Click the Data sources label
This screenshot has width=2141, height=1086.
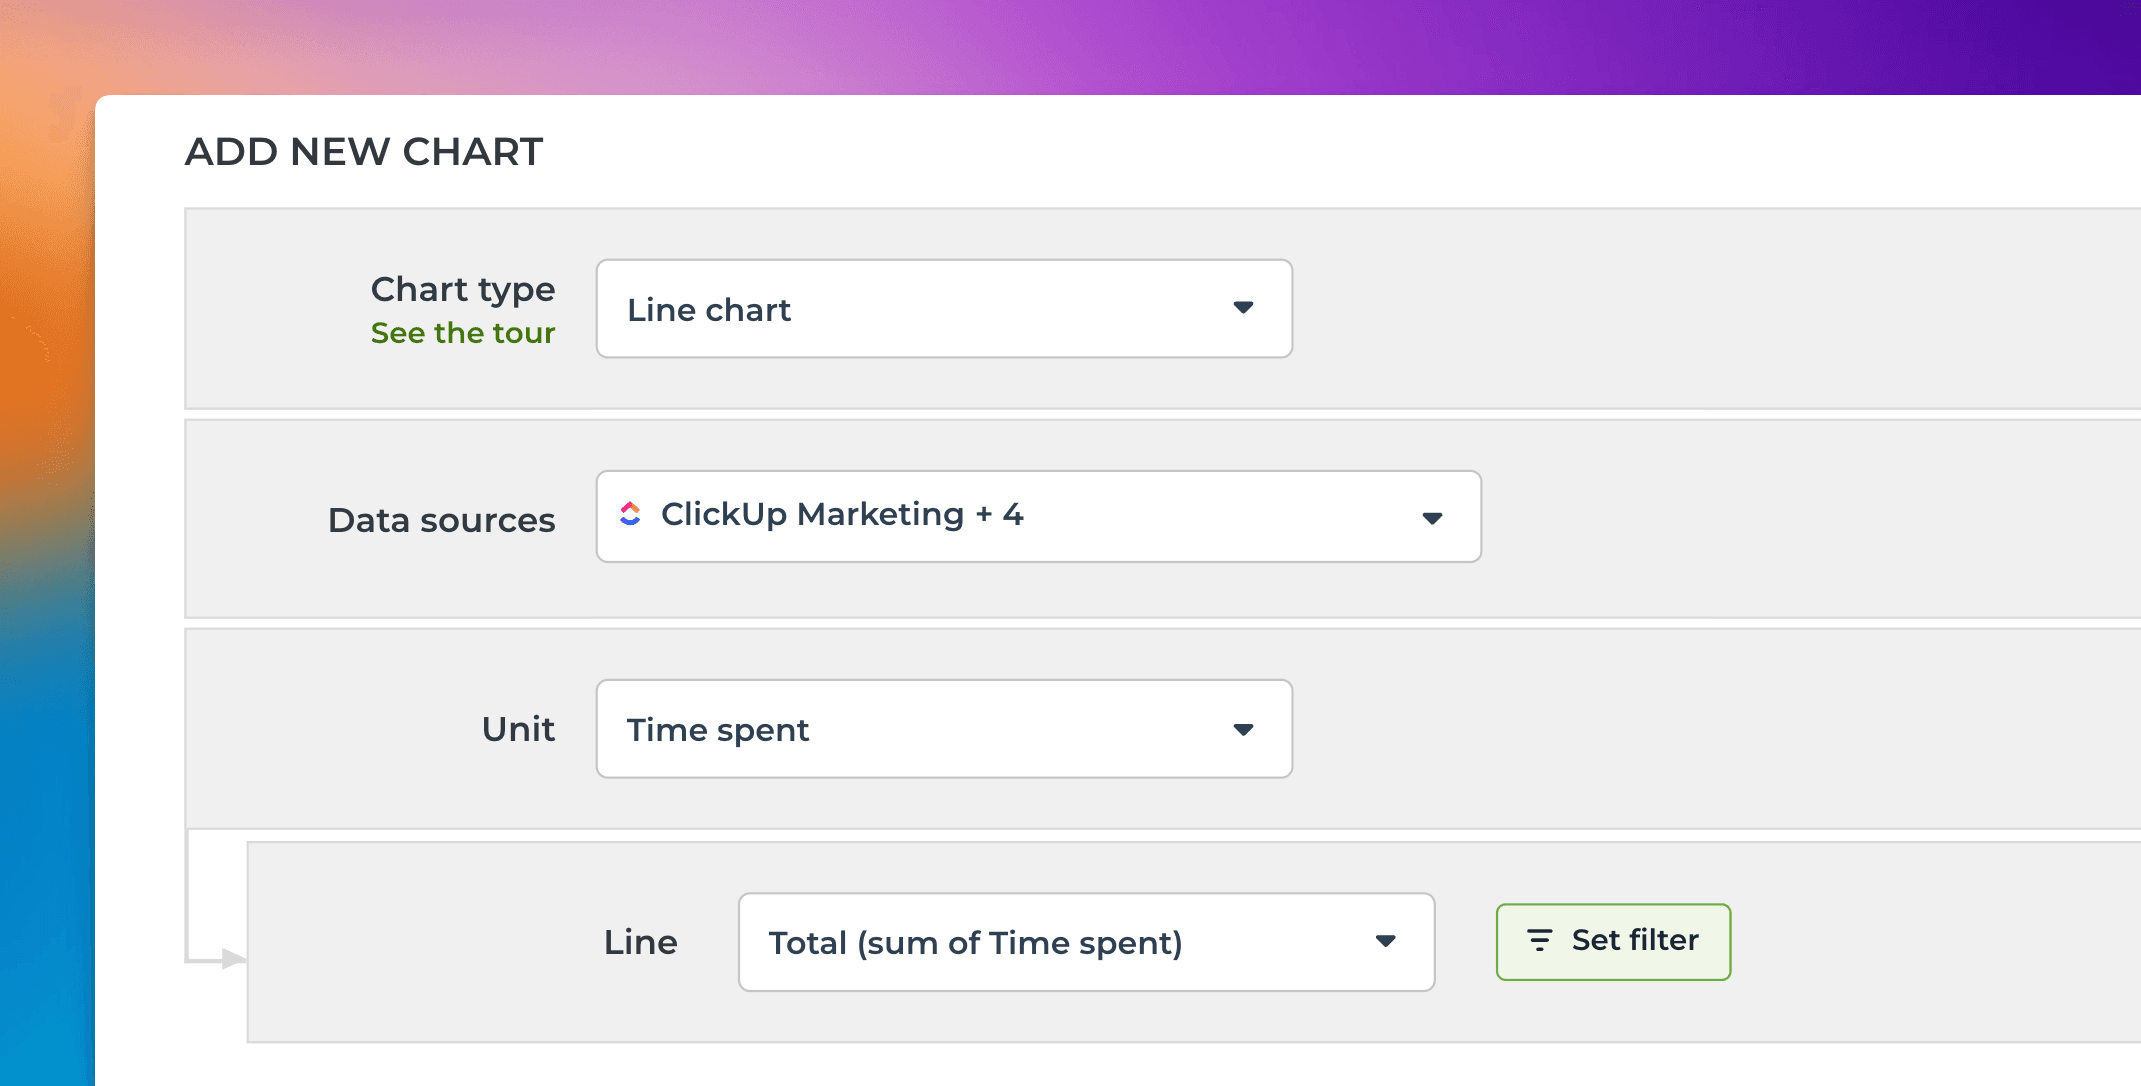coord(441,520)
